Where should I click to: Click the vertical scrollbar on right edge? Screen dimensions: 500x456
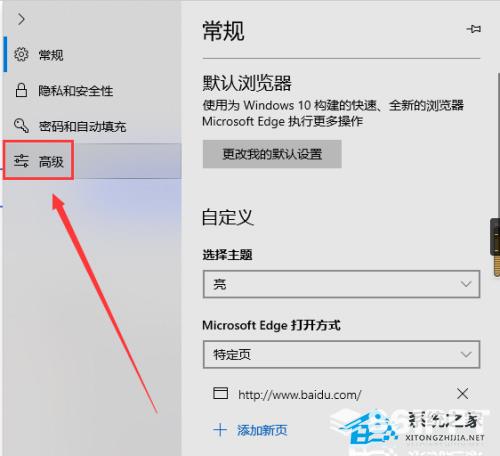coord(498,145)
